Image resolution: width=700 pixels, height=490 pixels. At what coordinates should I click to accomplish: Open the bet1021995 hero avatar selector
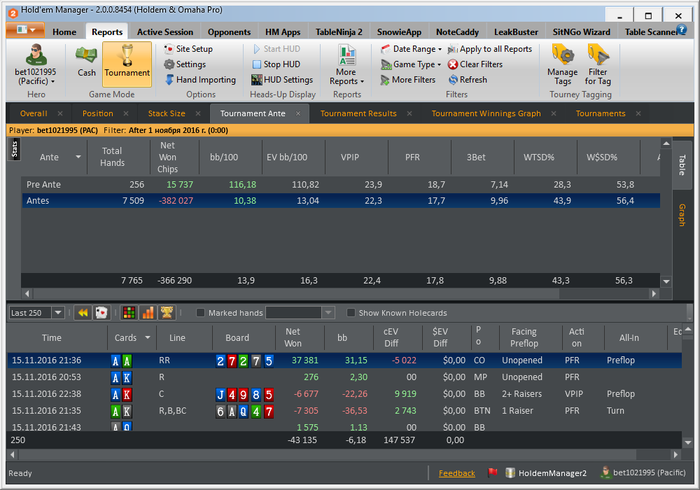pos(36,65)
